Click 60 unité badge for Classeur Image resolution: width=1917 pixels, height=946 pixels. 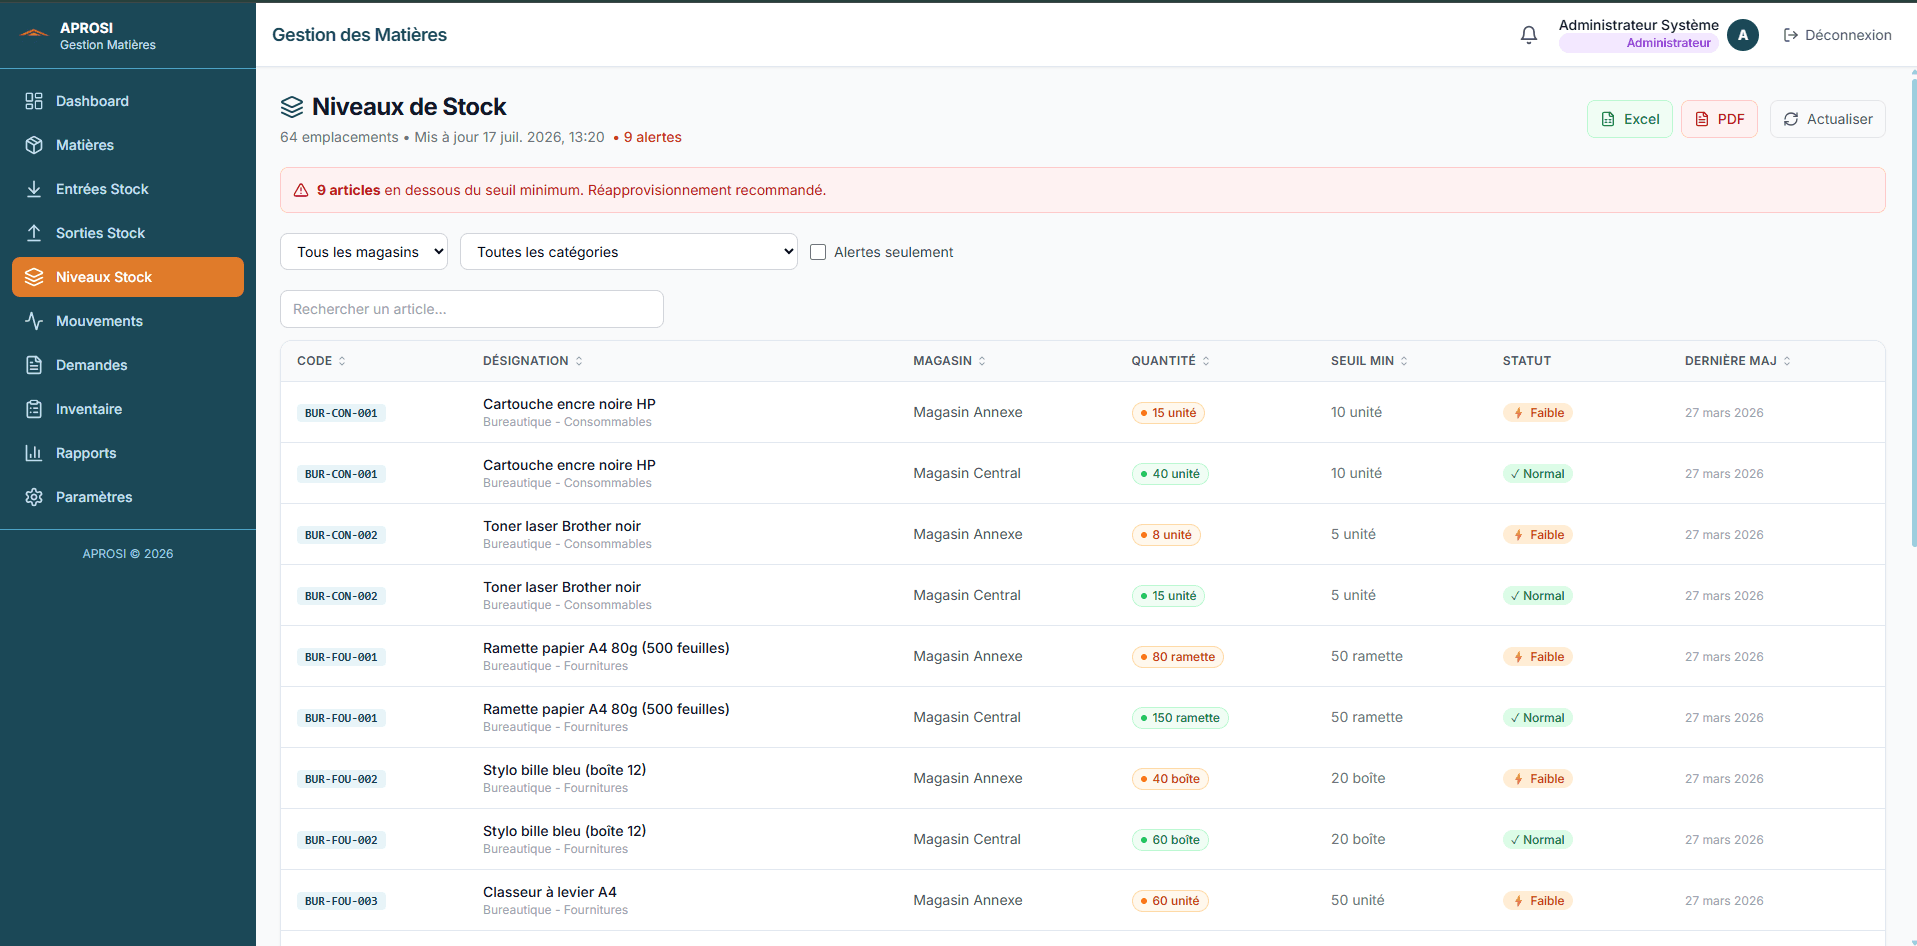[1170, 901]
